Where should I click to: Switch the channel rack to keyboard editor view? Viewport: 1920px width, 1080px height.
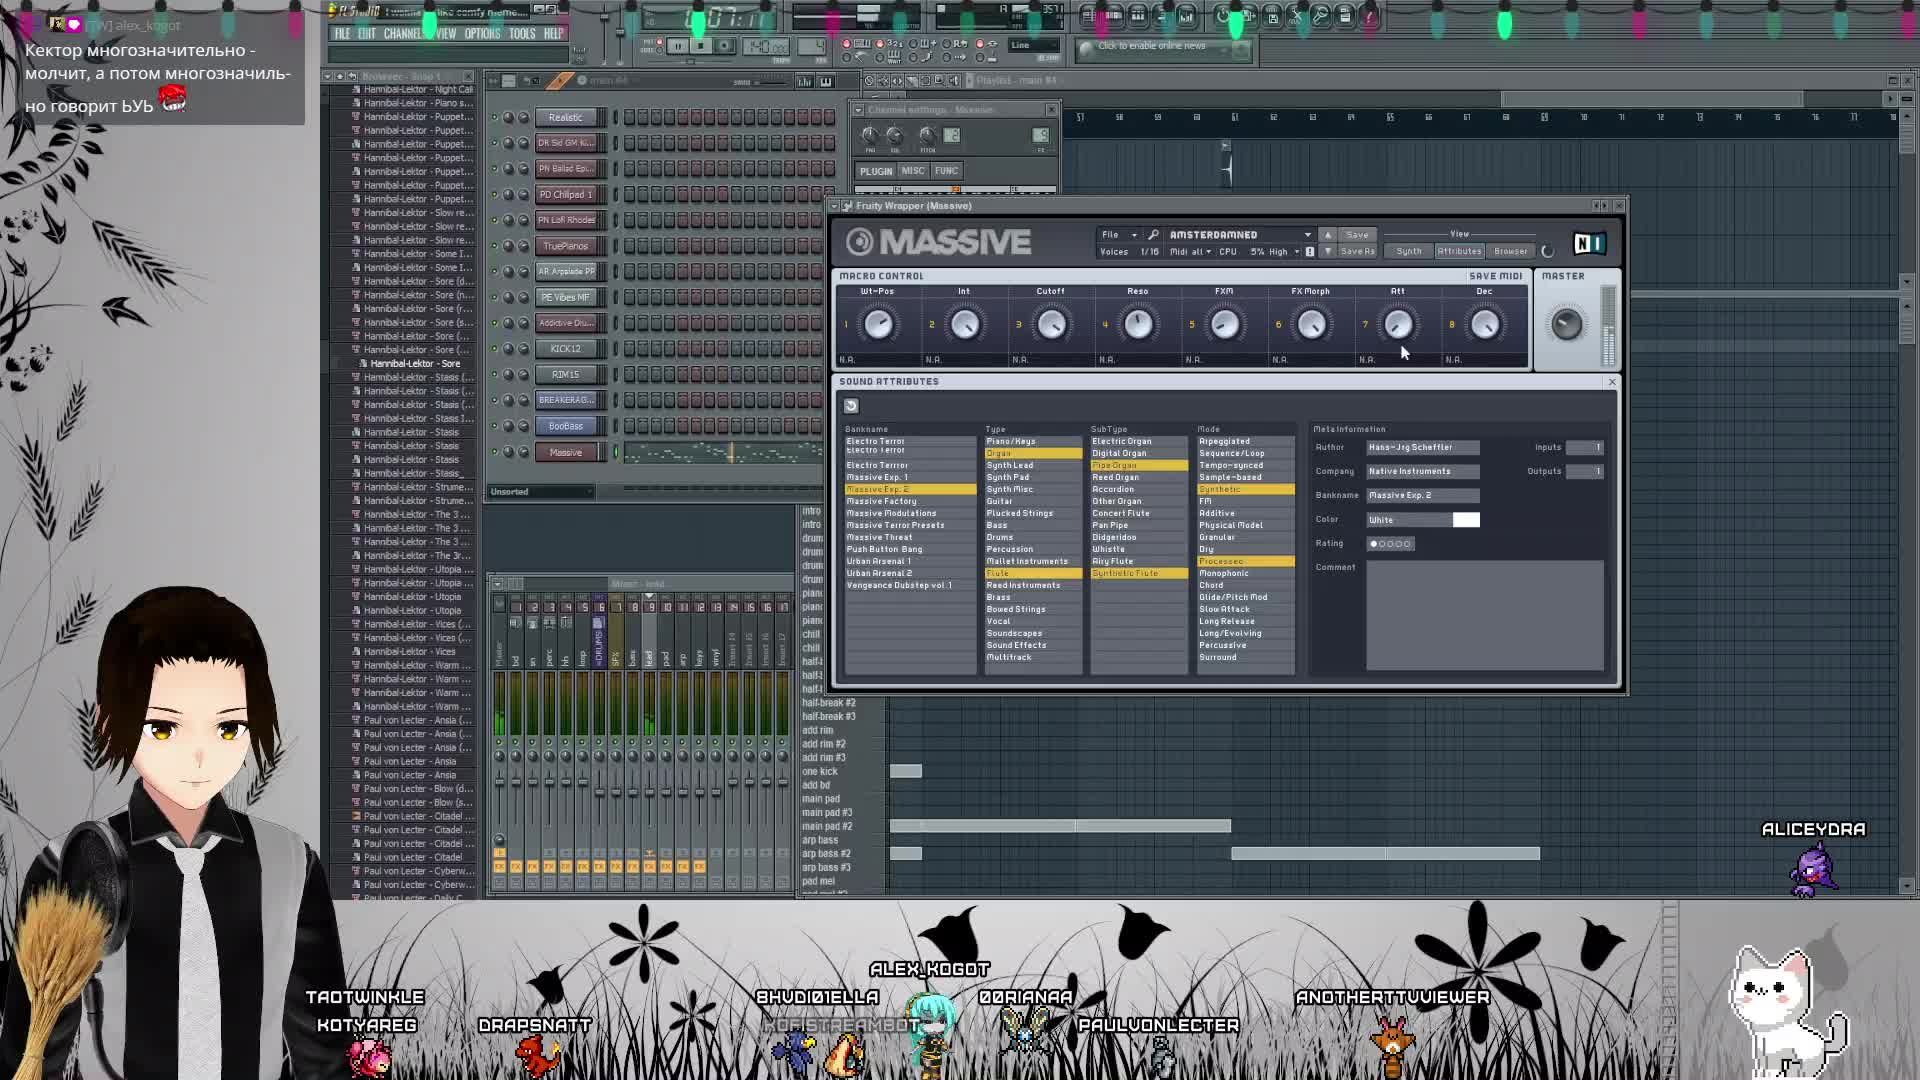tap(828, 81)
